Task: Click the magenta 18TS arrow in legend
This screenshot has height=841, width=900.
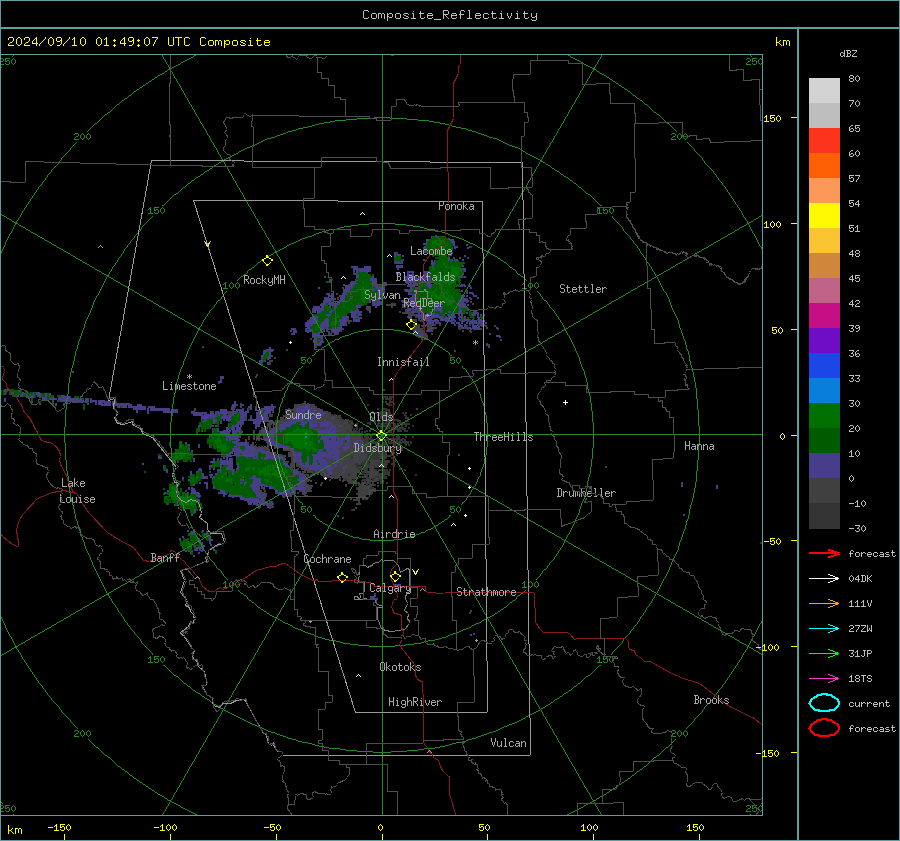Action: pyautogui.click(x=824, y=679)
